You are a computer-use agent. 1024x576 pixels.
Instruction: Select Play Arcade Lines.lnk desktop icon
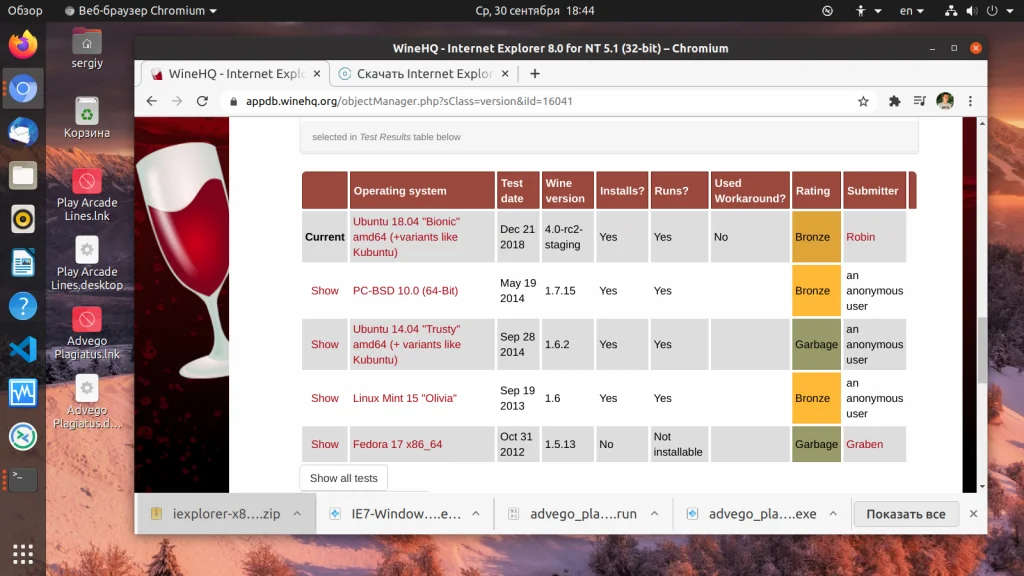[87, 195]
